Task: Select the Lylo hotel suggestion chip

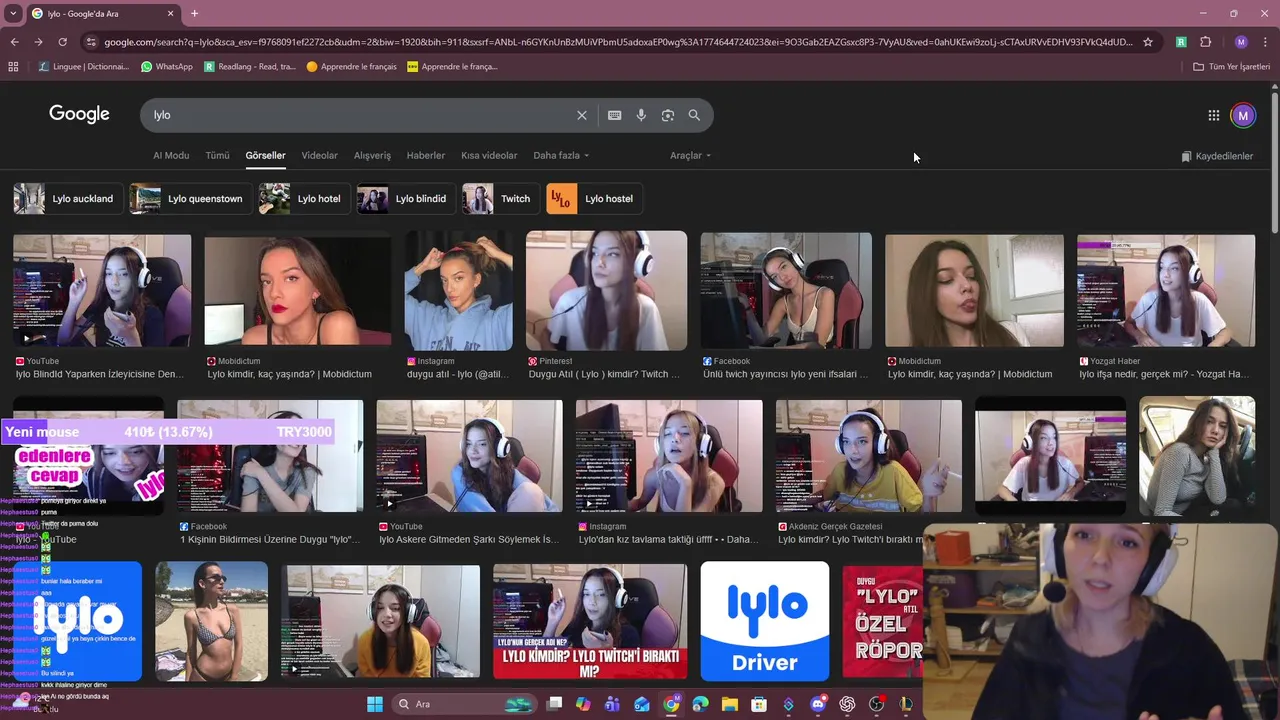Action: click(x=305, y=199)
